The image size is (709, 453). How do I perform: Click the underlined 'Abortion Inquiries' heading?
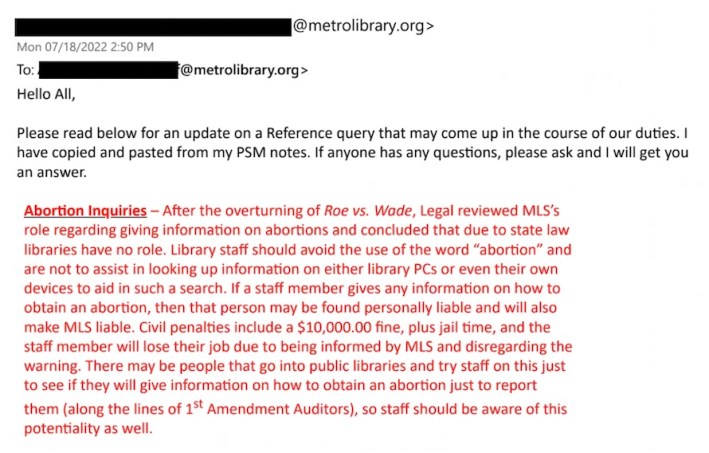[x=85, y=211]
